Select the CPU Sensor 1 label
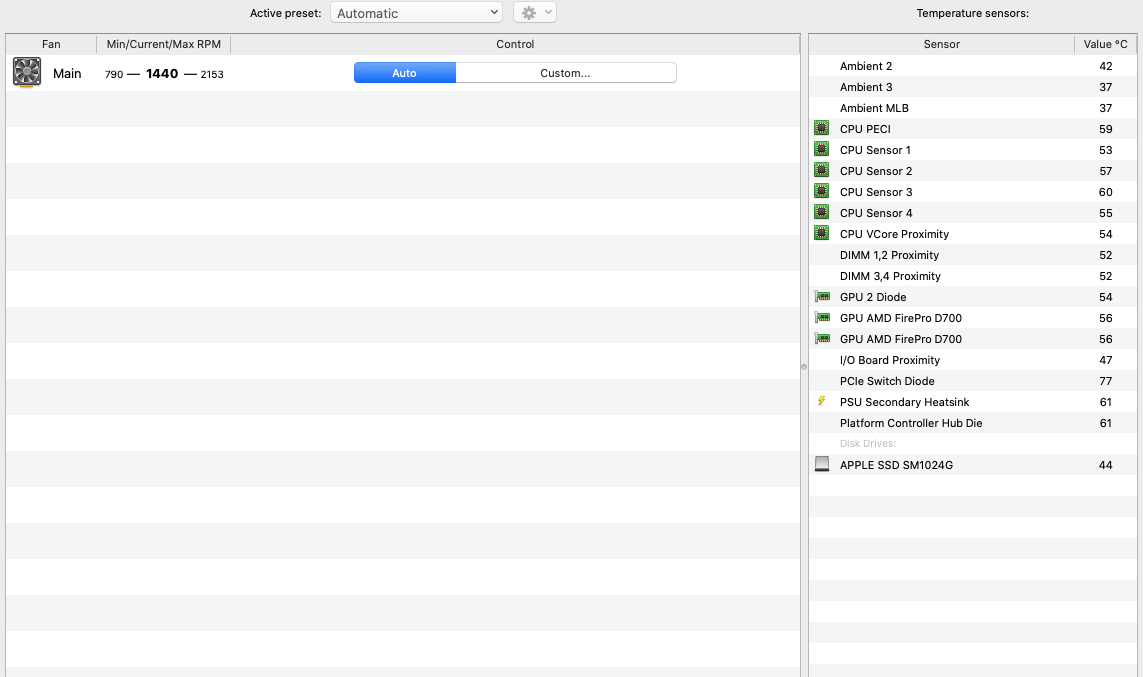The image size is (1143, 677). click(875, 150)
